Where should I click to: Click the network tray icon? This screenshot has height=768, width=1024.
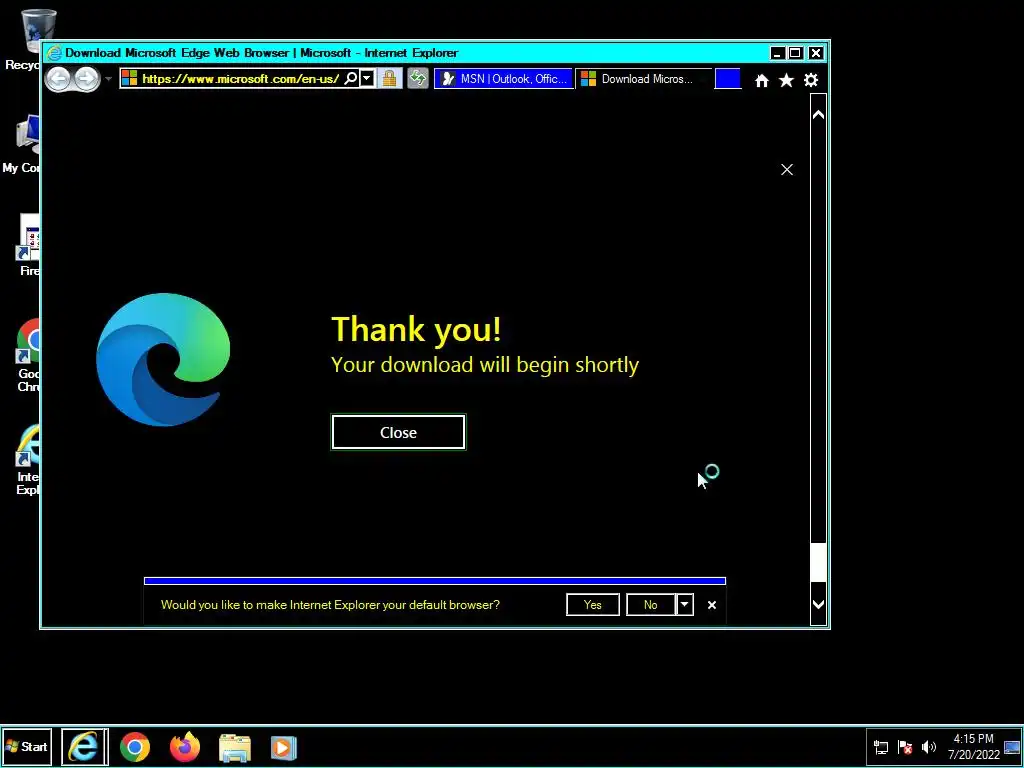pyautogui.click(x=881, y=747)
